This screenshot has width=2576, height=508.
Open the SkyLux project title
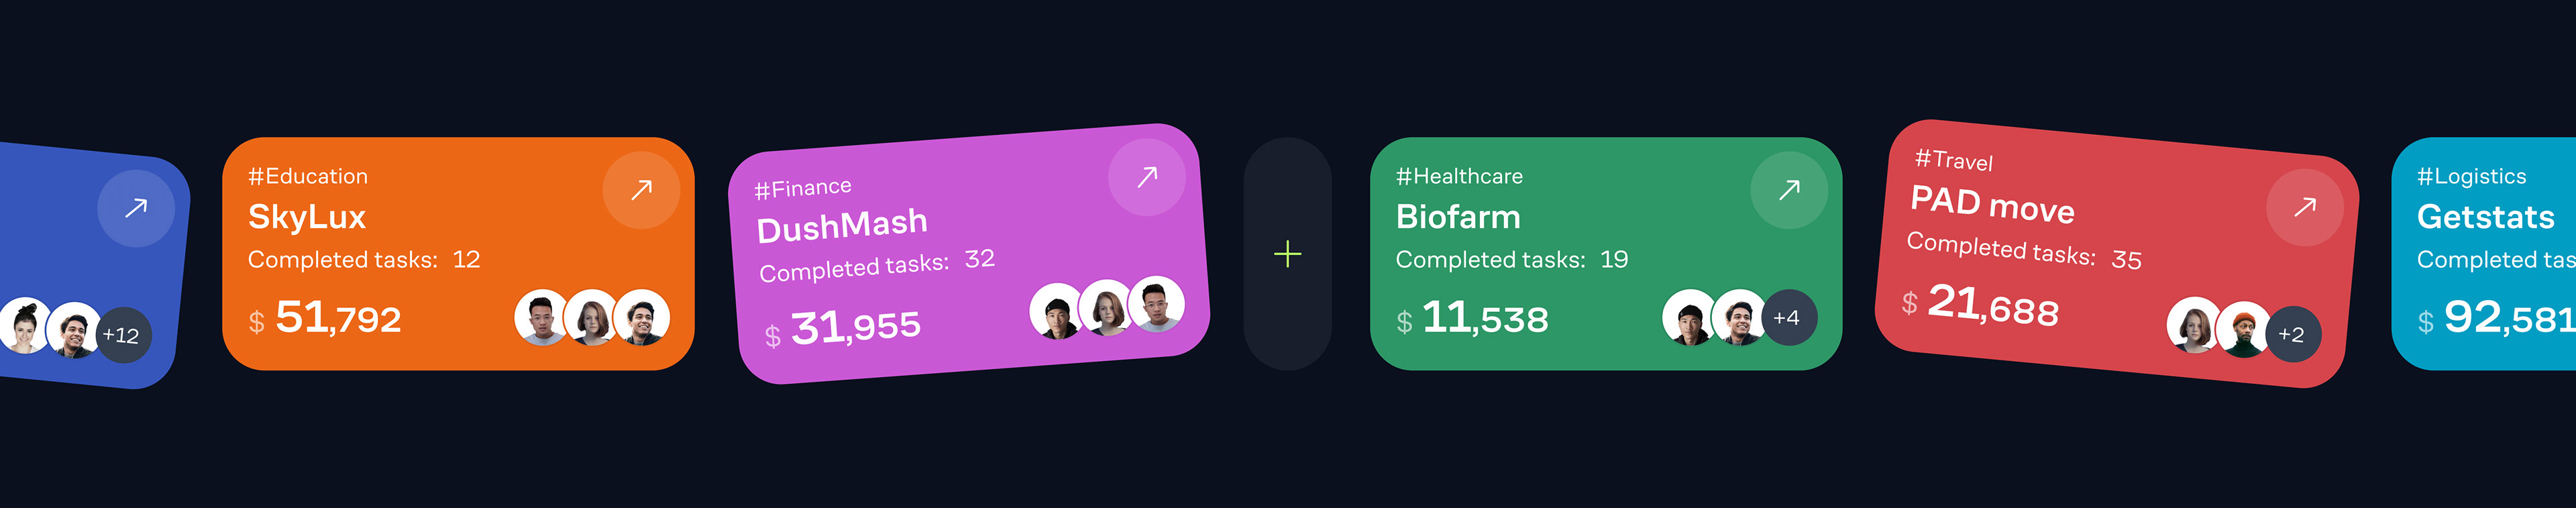(307, 217)
